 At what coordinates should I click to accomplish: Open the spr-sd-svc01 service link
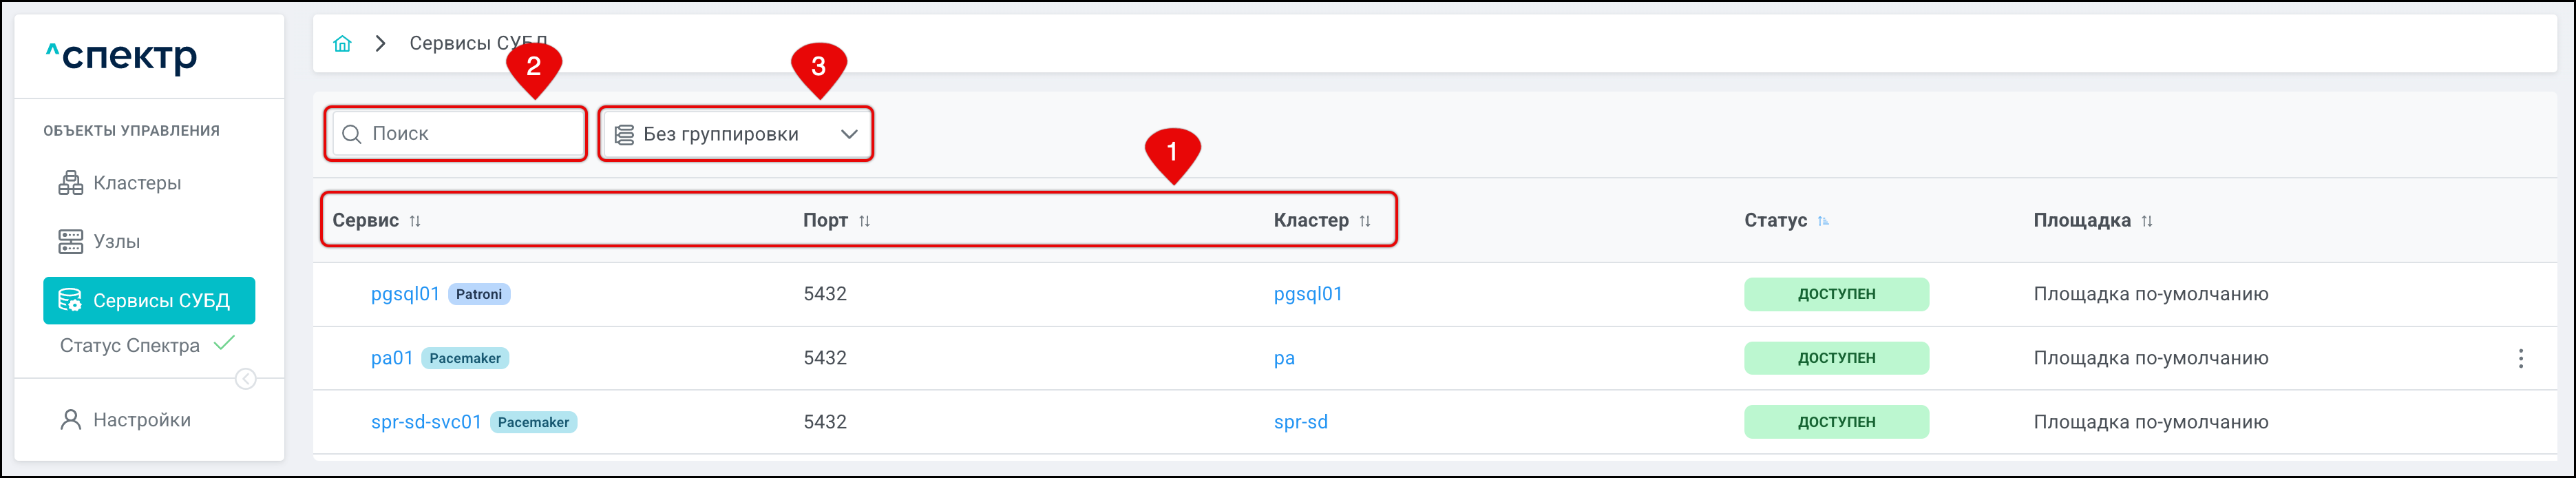point(426,422)
